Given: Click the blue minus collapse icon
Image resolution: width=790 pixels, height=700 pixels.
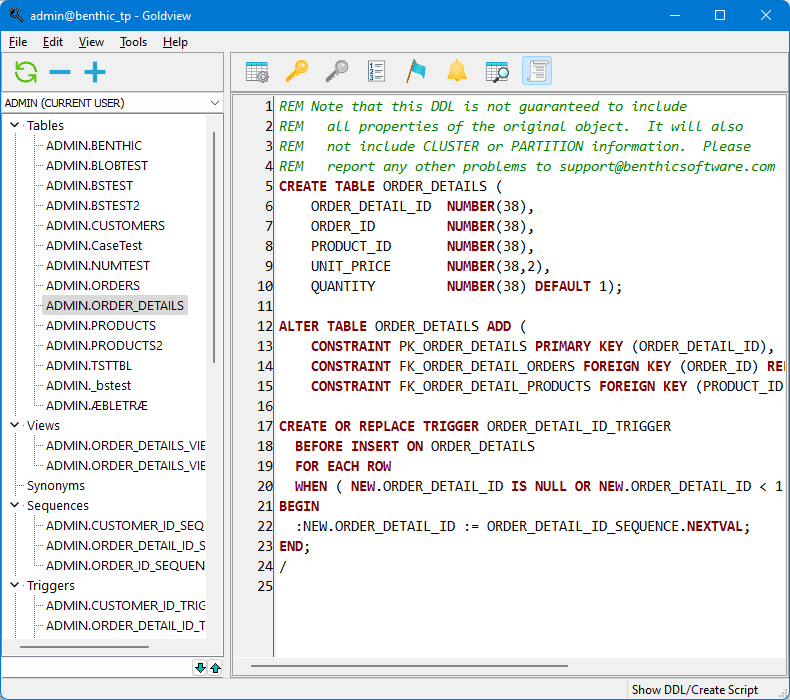Looking at the screenshot, I should point(60,72).
